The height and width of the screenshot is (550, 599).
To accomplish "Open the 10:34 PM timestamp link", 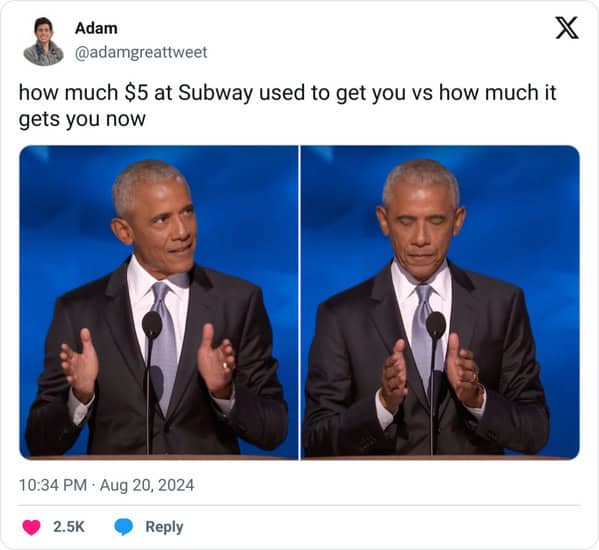I will tap(53, 485).
